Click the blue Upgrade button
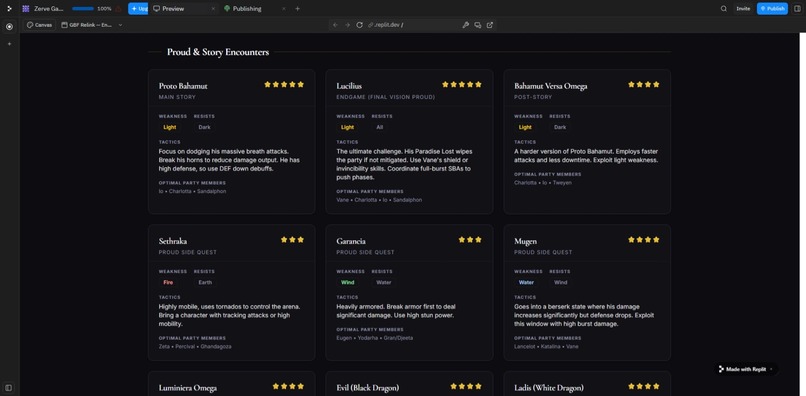Screen dimensions: 806x396 pyautogui.click(x=138, y=9)
